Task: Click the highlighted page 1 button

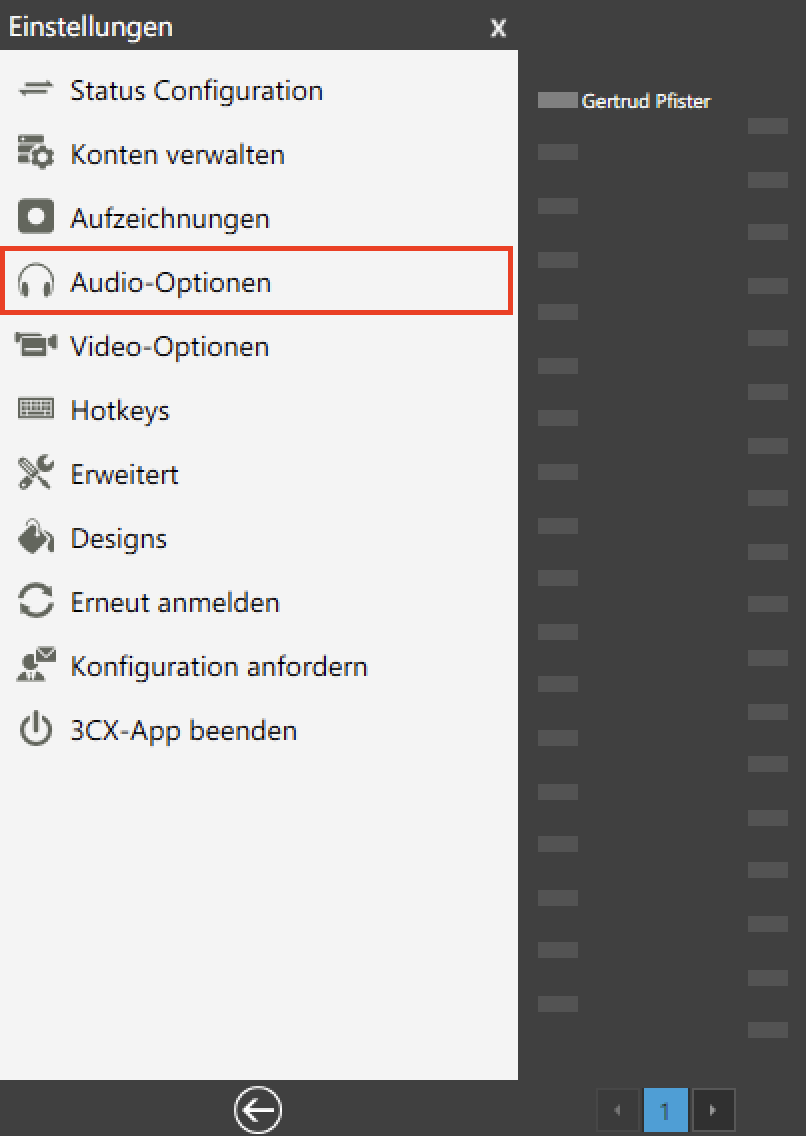Action: coord(665,1110)
